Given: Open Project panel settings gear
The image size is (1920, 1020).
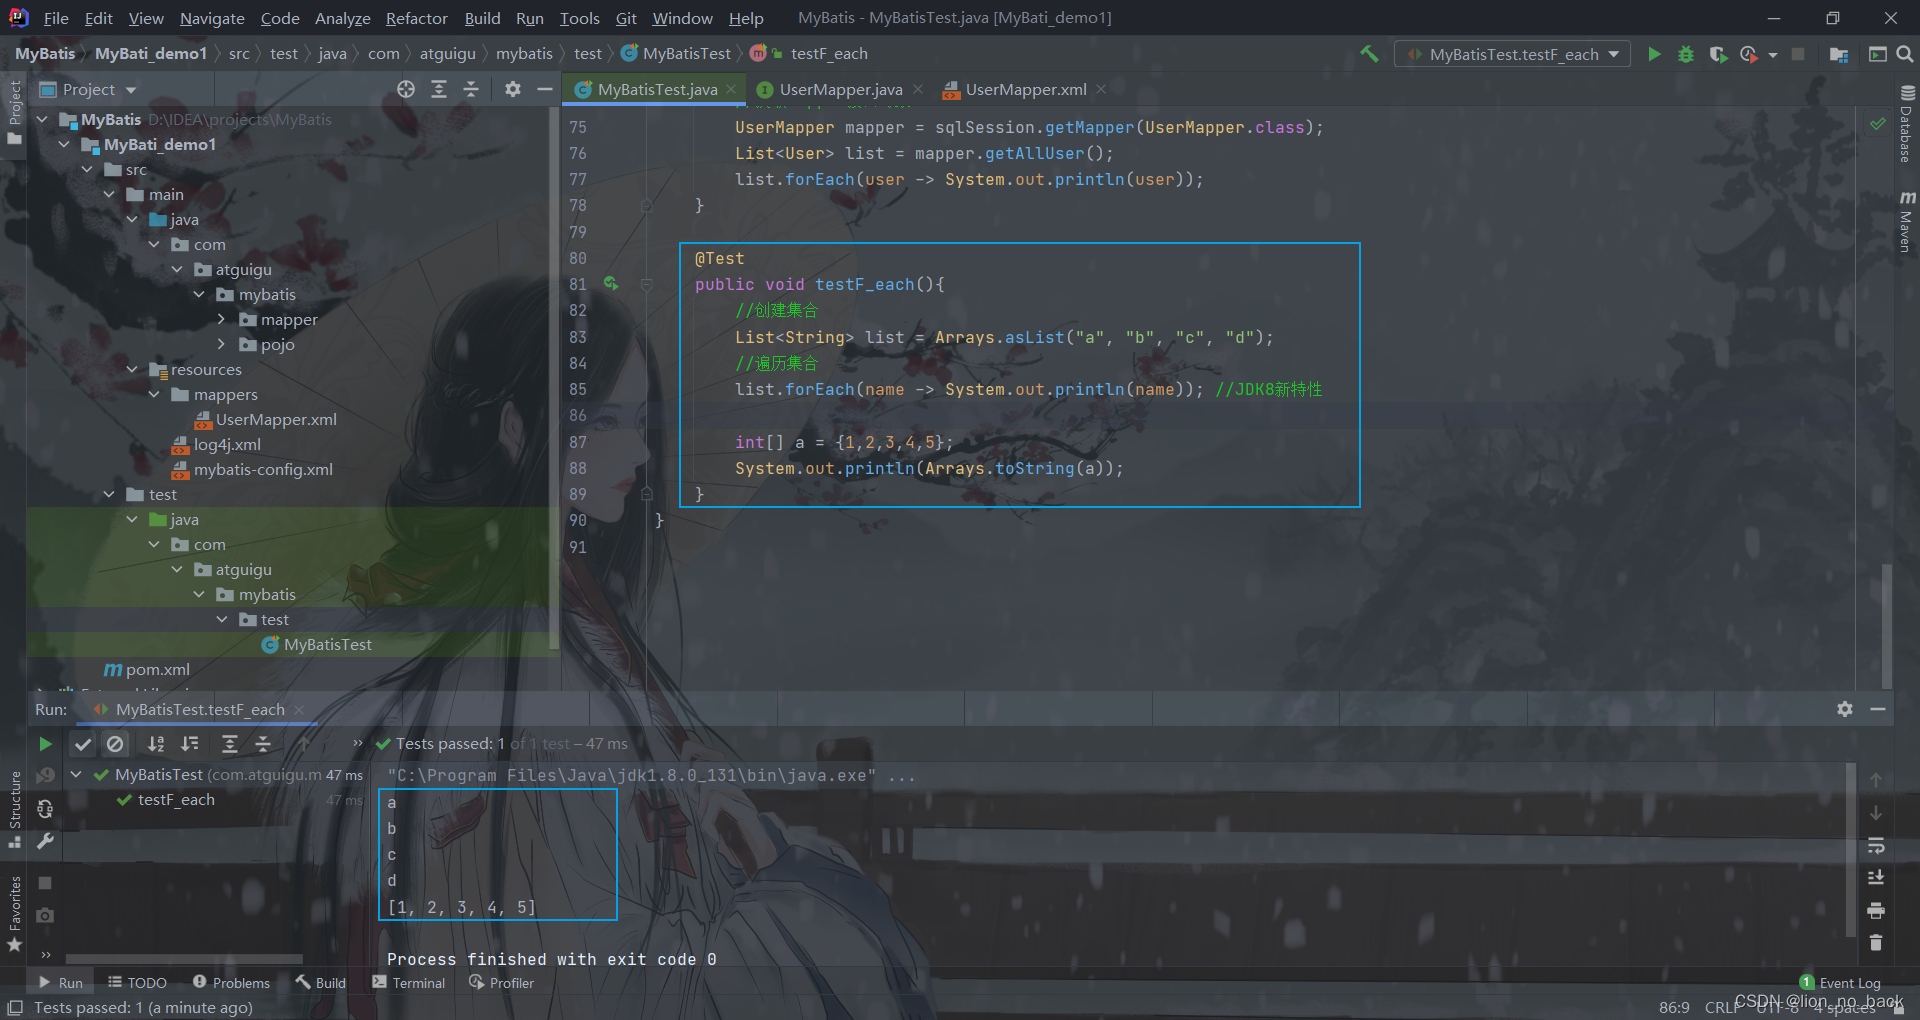Looking at the screenshot, I should pyautogui.click(x=513, y=89).
